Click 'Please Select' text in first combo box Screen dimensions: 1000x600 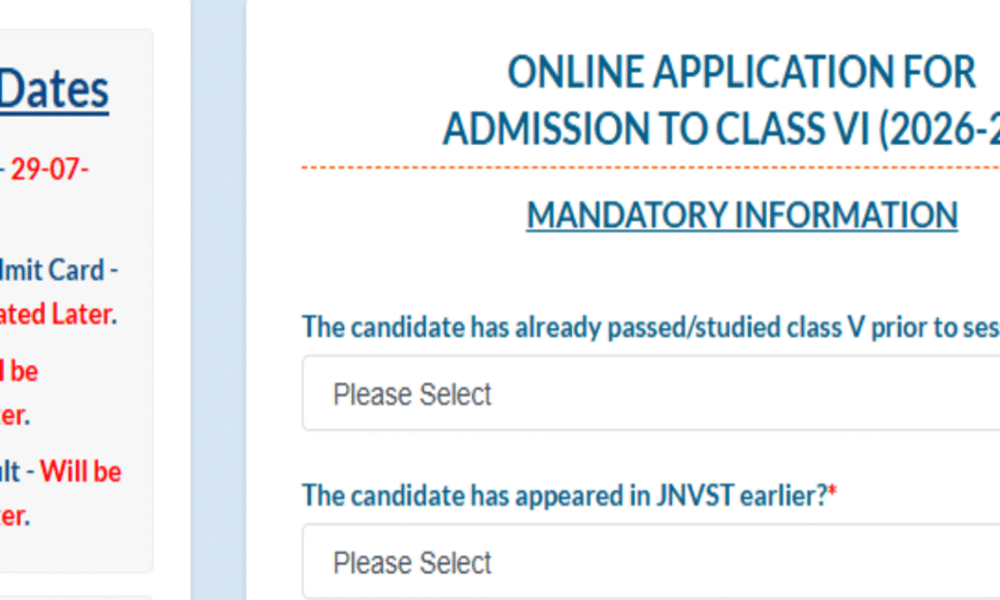pos(412,394)
